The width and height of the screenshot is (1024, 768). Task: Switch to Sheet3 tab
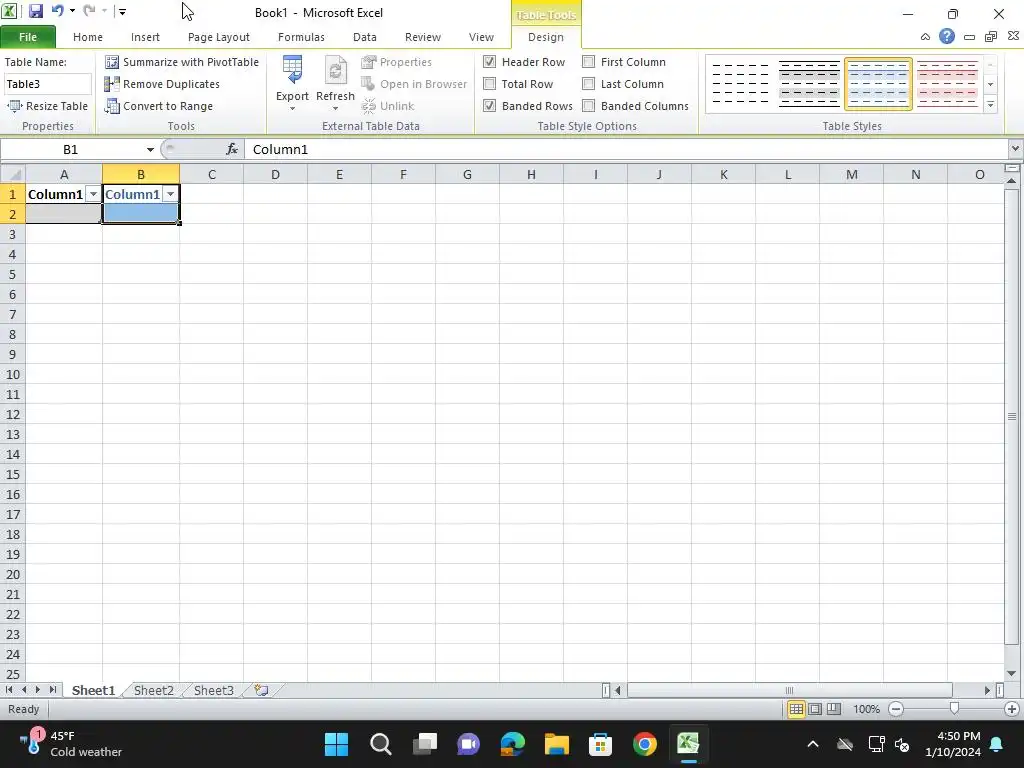pyautogui.click(x=214, y=690)
